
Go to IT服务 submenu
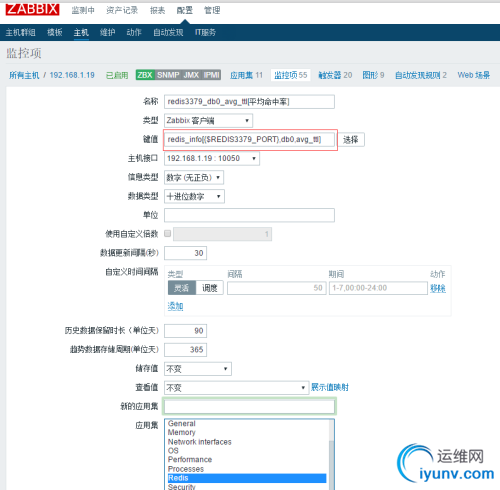205,32
